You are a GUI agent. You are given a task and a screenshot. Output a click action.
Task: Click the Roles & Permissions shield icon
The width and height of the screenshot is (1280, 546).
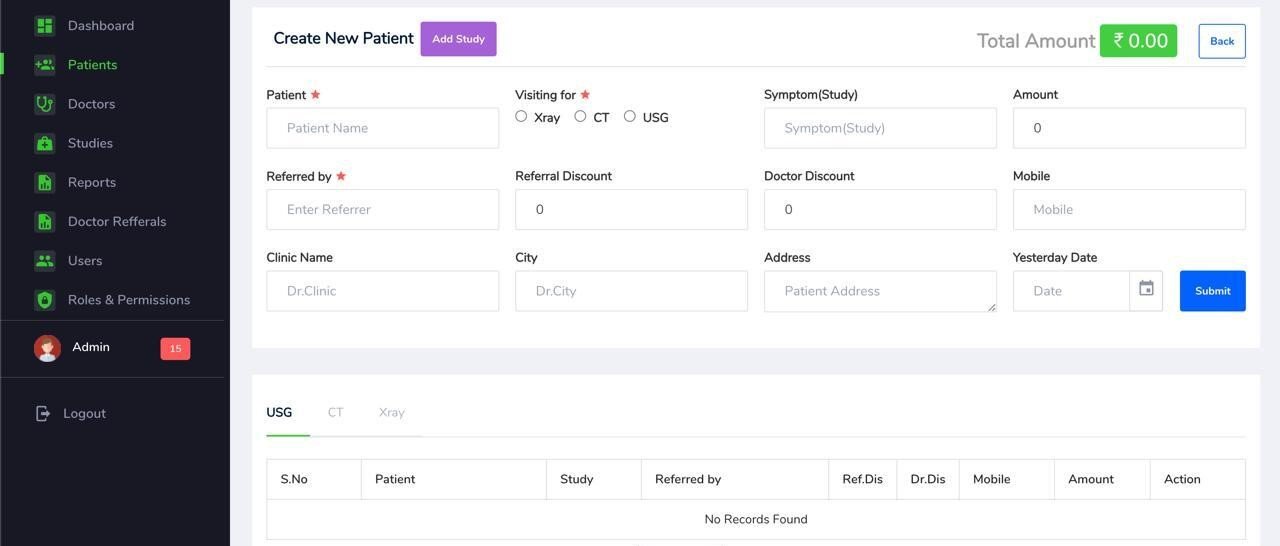point(44,300)
